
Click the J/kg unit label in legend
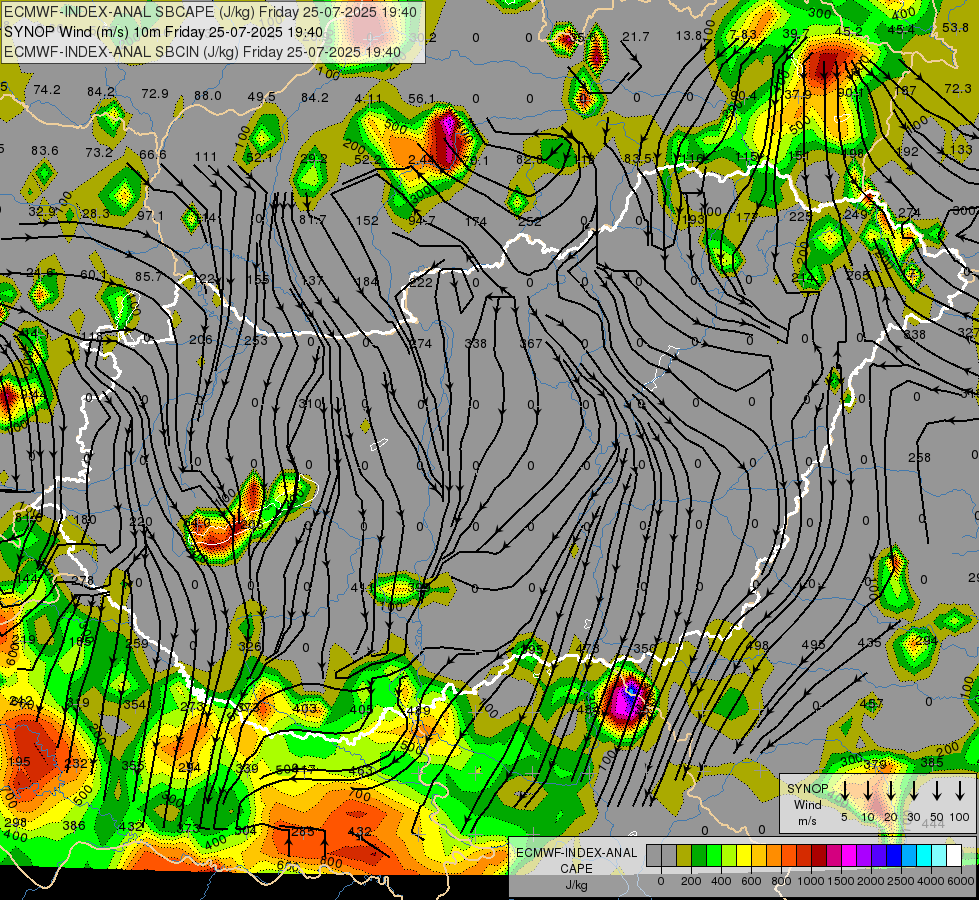click(x=576, y=884)
